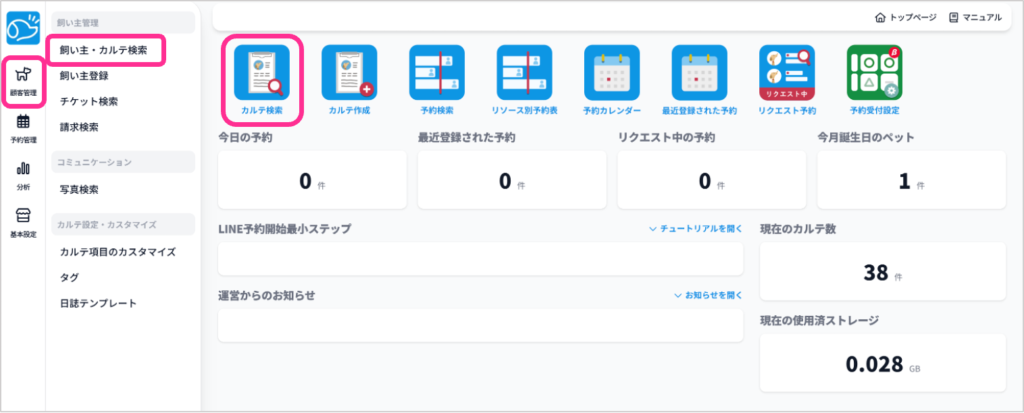The image size is (1024, 413).
Task: Switch to 予約管理 in the sidebar
Action: (23, 128)
